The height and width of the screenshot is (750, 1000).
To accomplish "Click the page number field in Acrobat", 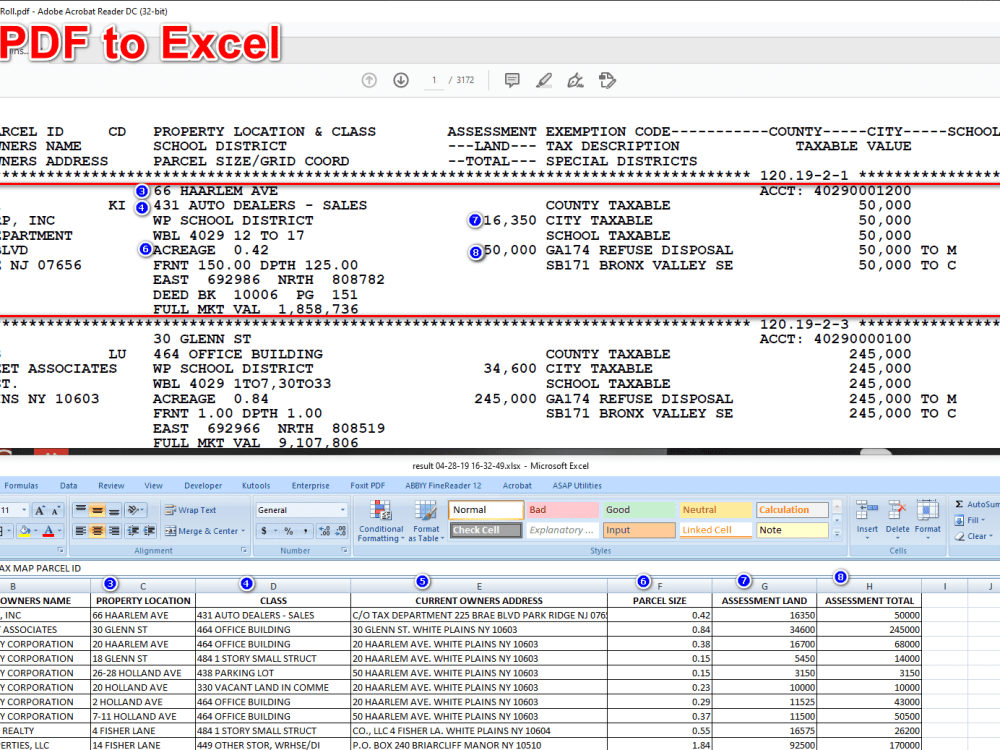I will 434,80.
